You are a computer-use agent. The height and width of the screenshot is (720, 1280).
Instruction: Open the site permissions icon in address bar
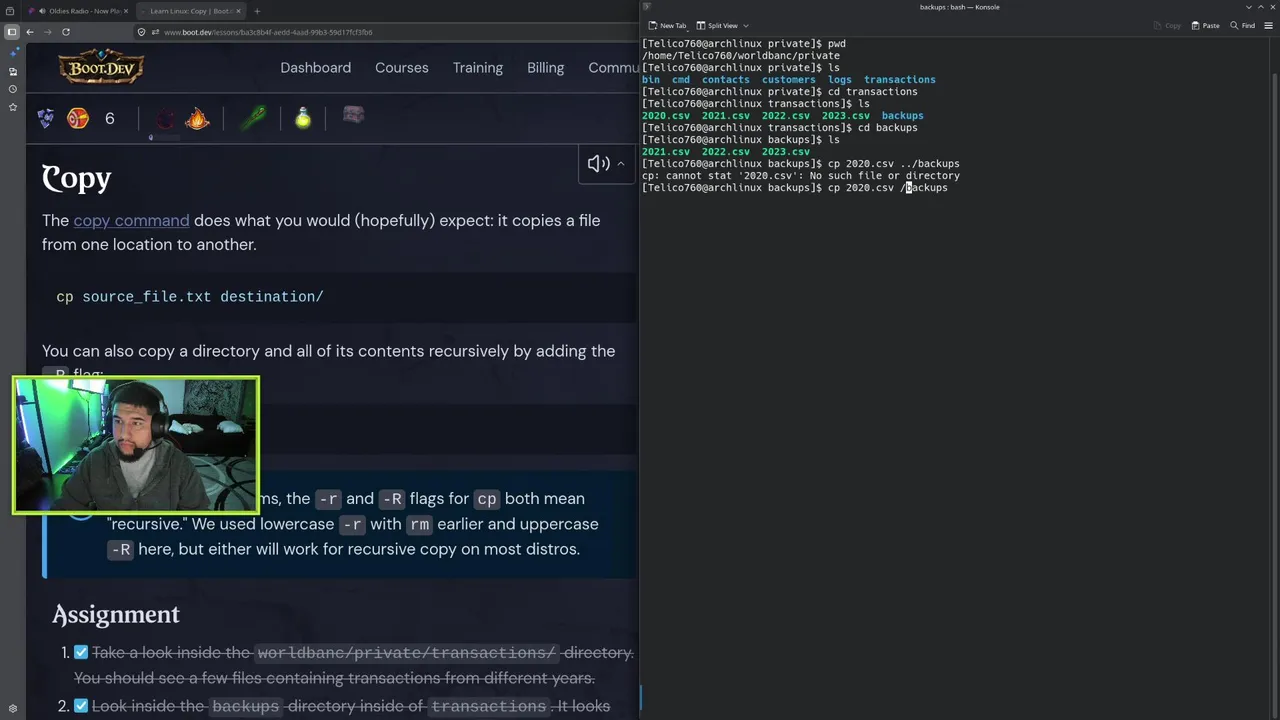pyautogui.click(x=155, y=32)
